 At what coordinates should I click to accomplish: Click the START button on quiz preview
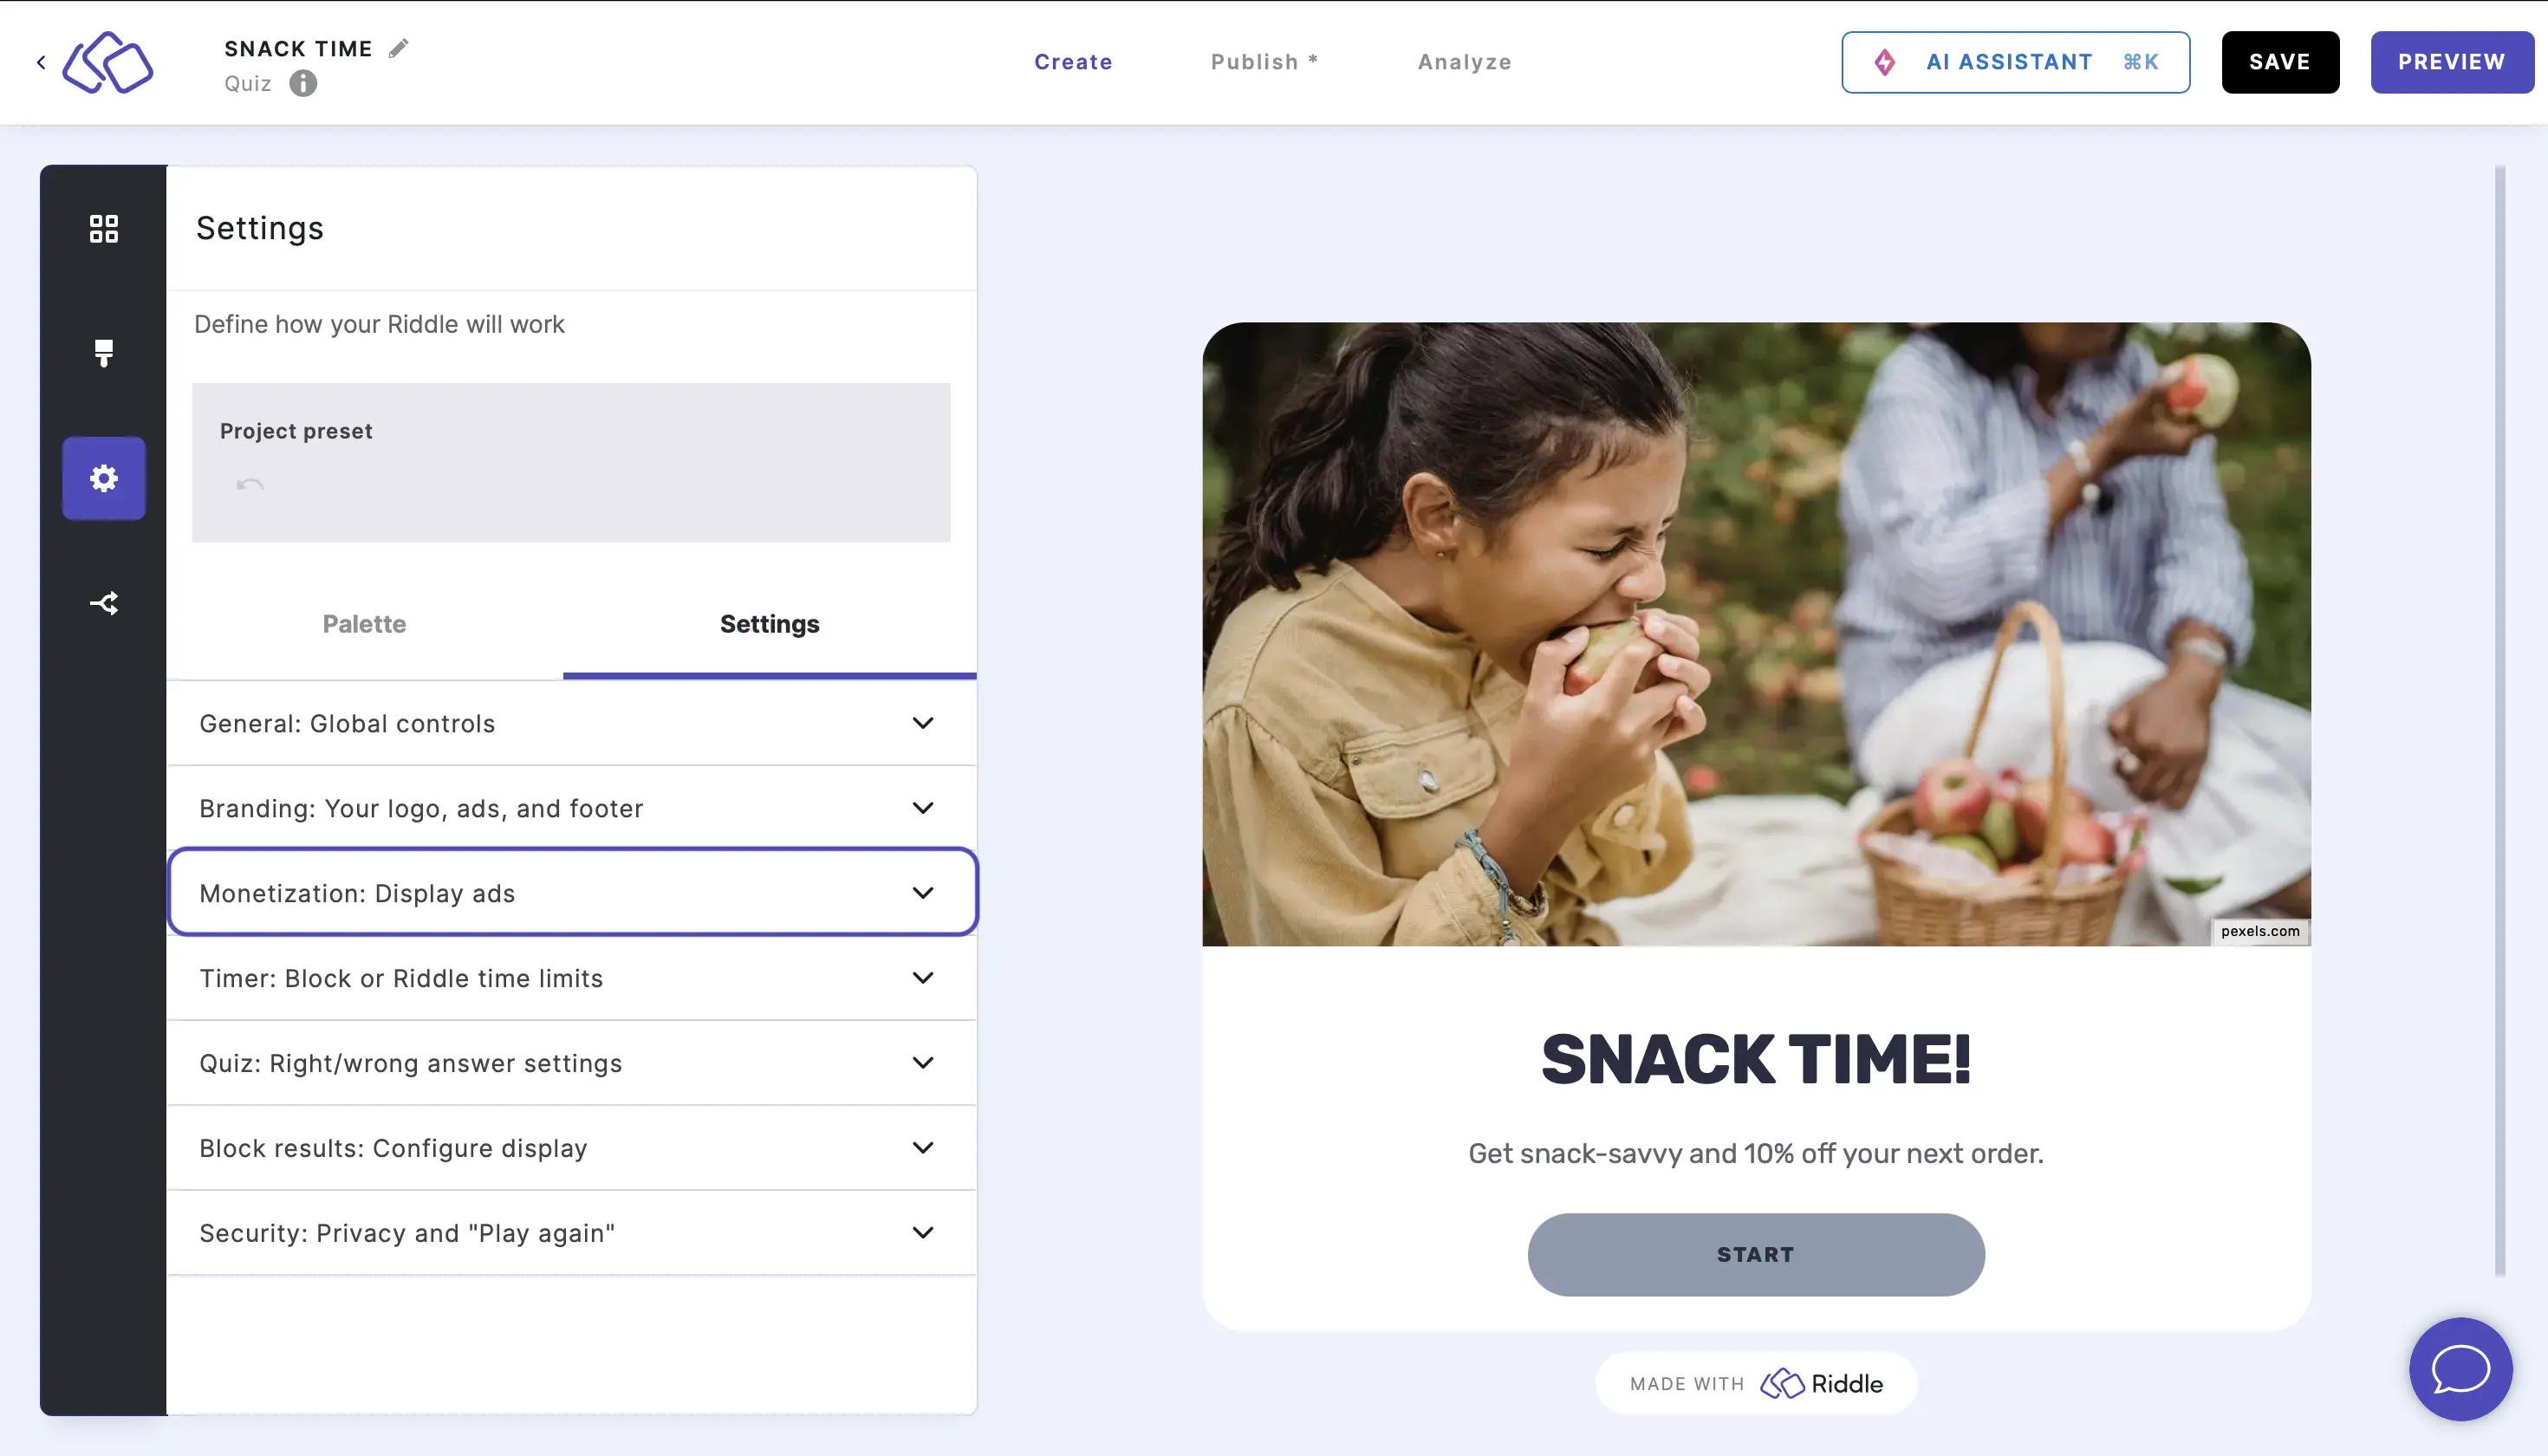[1755, 1253]
